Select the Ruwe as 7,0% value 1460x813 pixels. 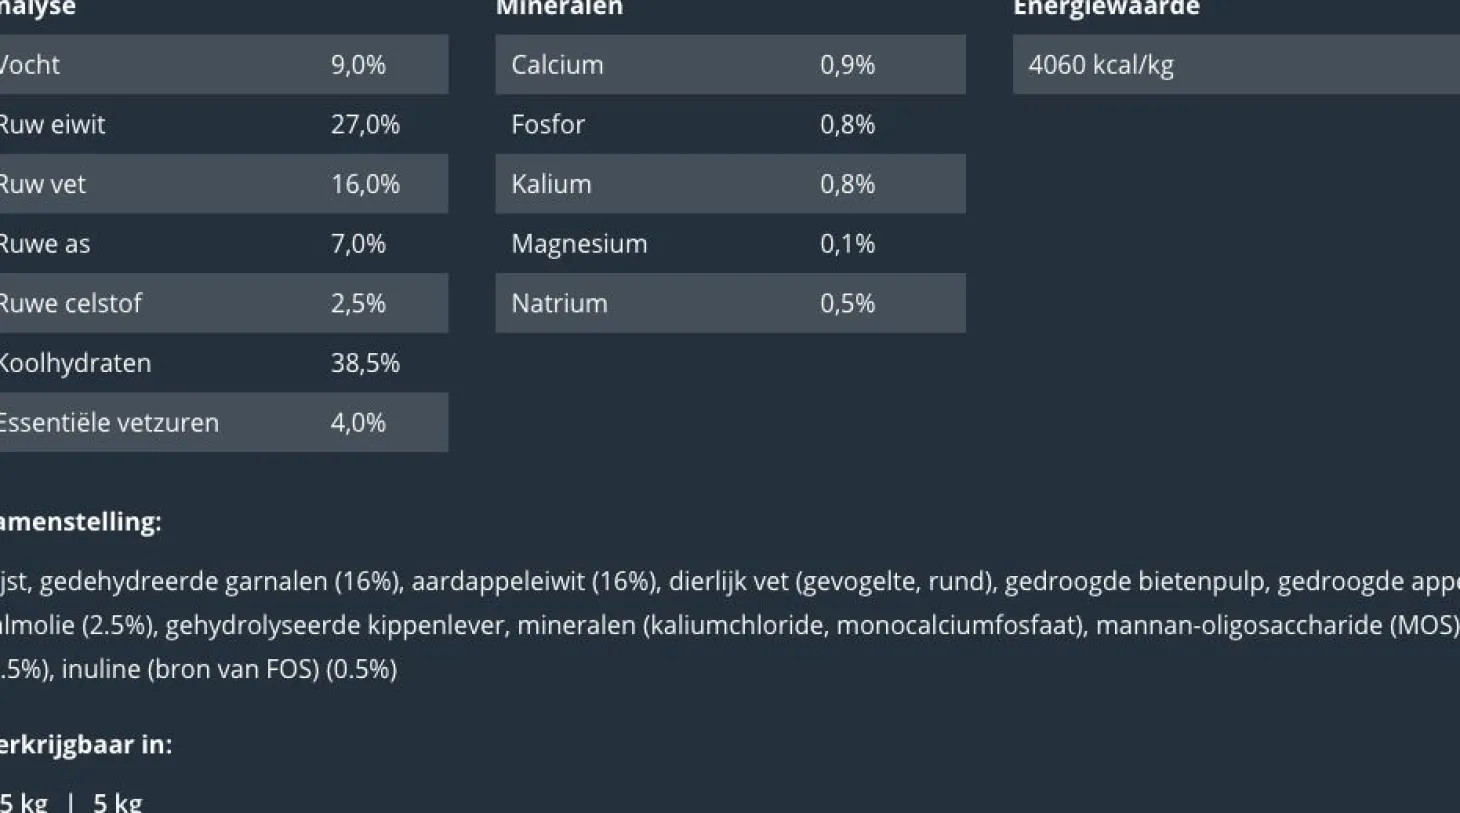[x=358, y=243]
